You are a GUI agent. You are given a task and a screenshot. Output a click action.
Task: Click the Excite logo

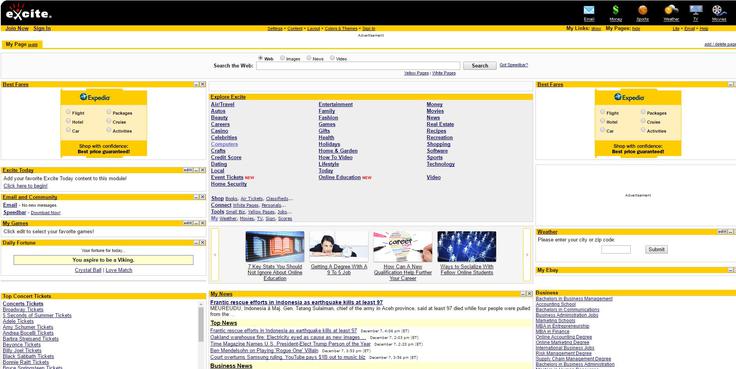tap(28, 13)
